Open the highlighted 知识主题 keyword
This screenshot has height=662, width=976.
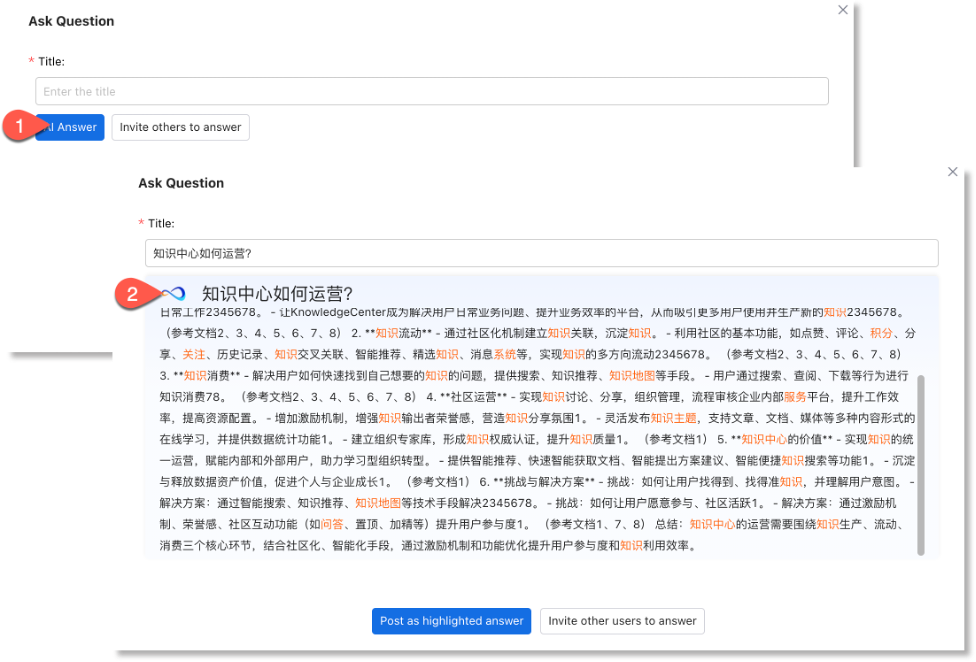(672, 418)
